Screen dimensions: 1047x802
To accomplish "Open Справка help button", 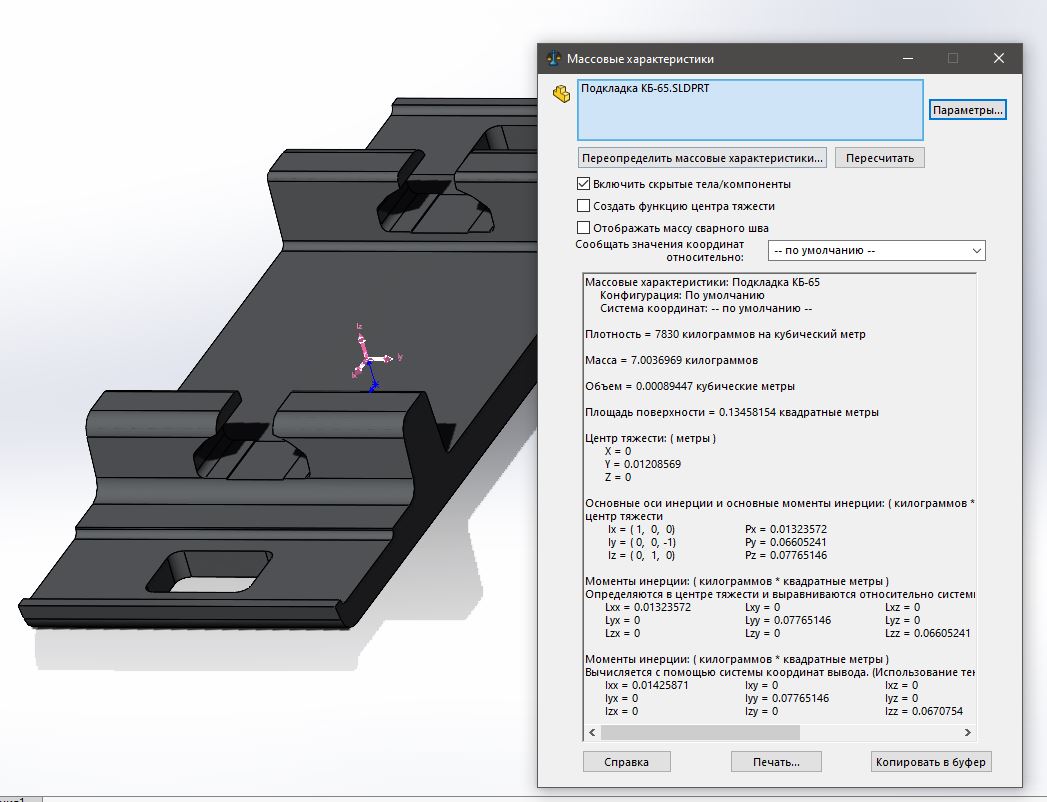I will (626, 762).
